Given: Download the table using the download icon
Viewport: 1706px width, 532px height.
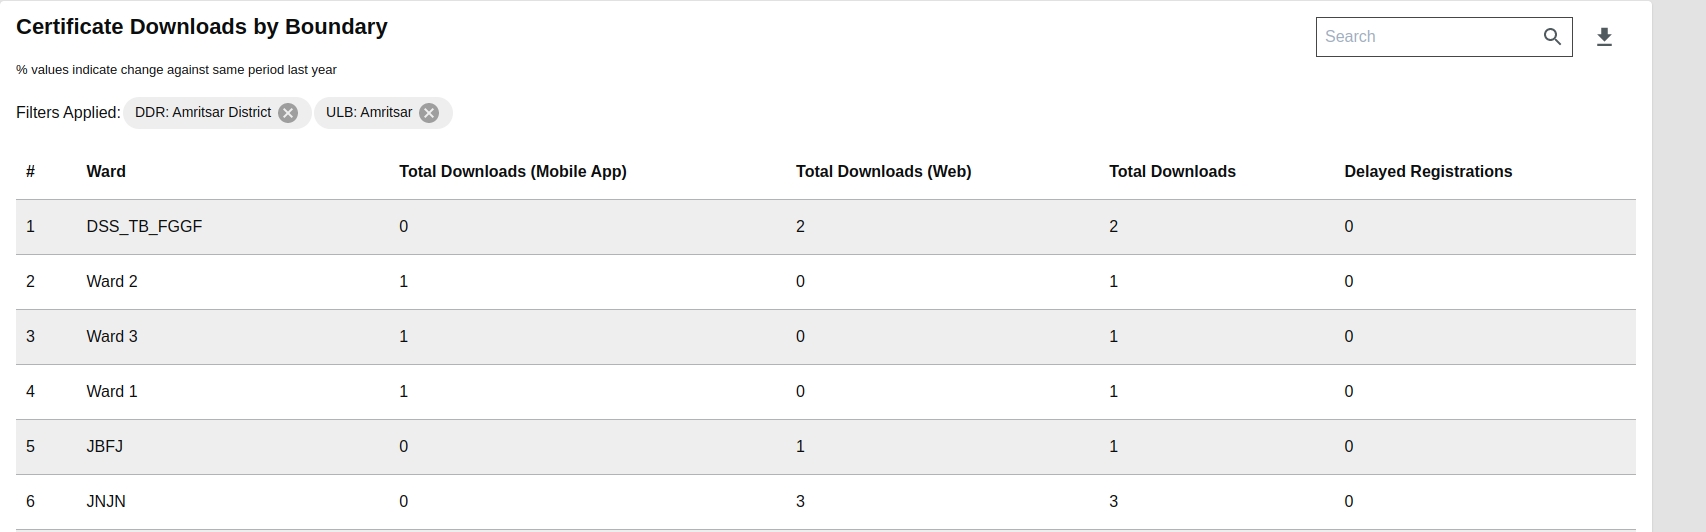Looking at the screenshot, I should [1604, 37].
